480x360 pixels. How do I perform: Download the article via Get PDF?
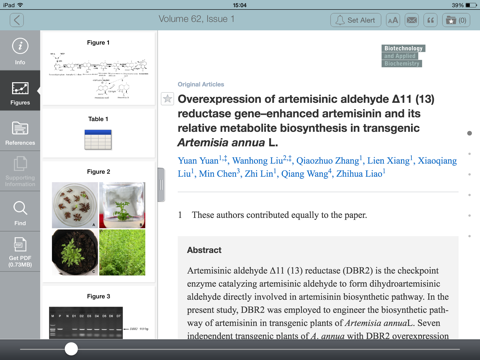(x=20, y=252)
